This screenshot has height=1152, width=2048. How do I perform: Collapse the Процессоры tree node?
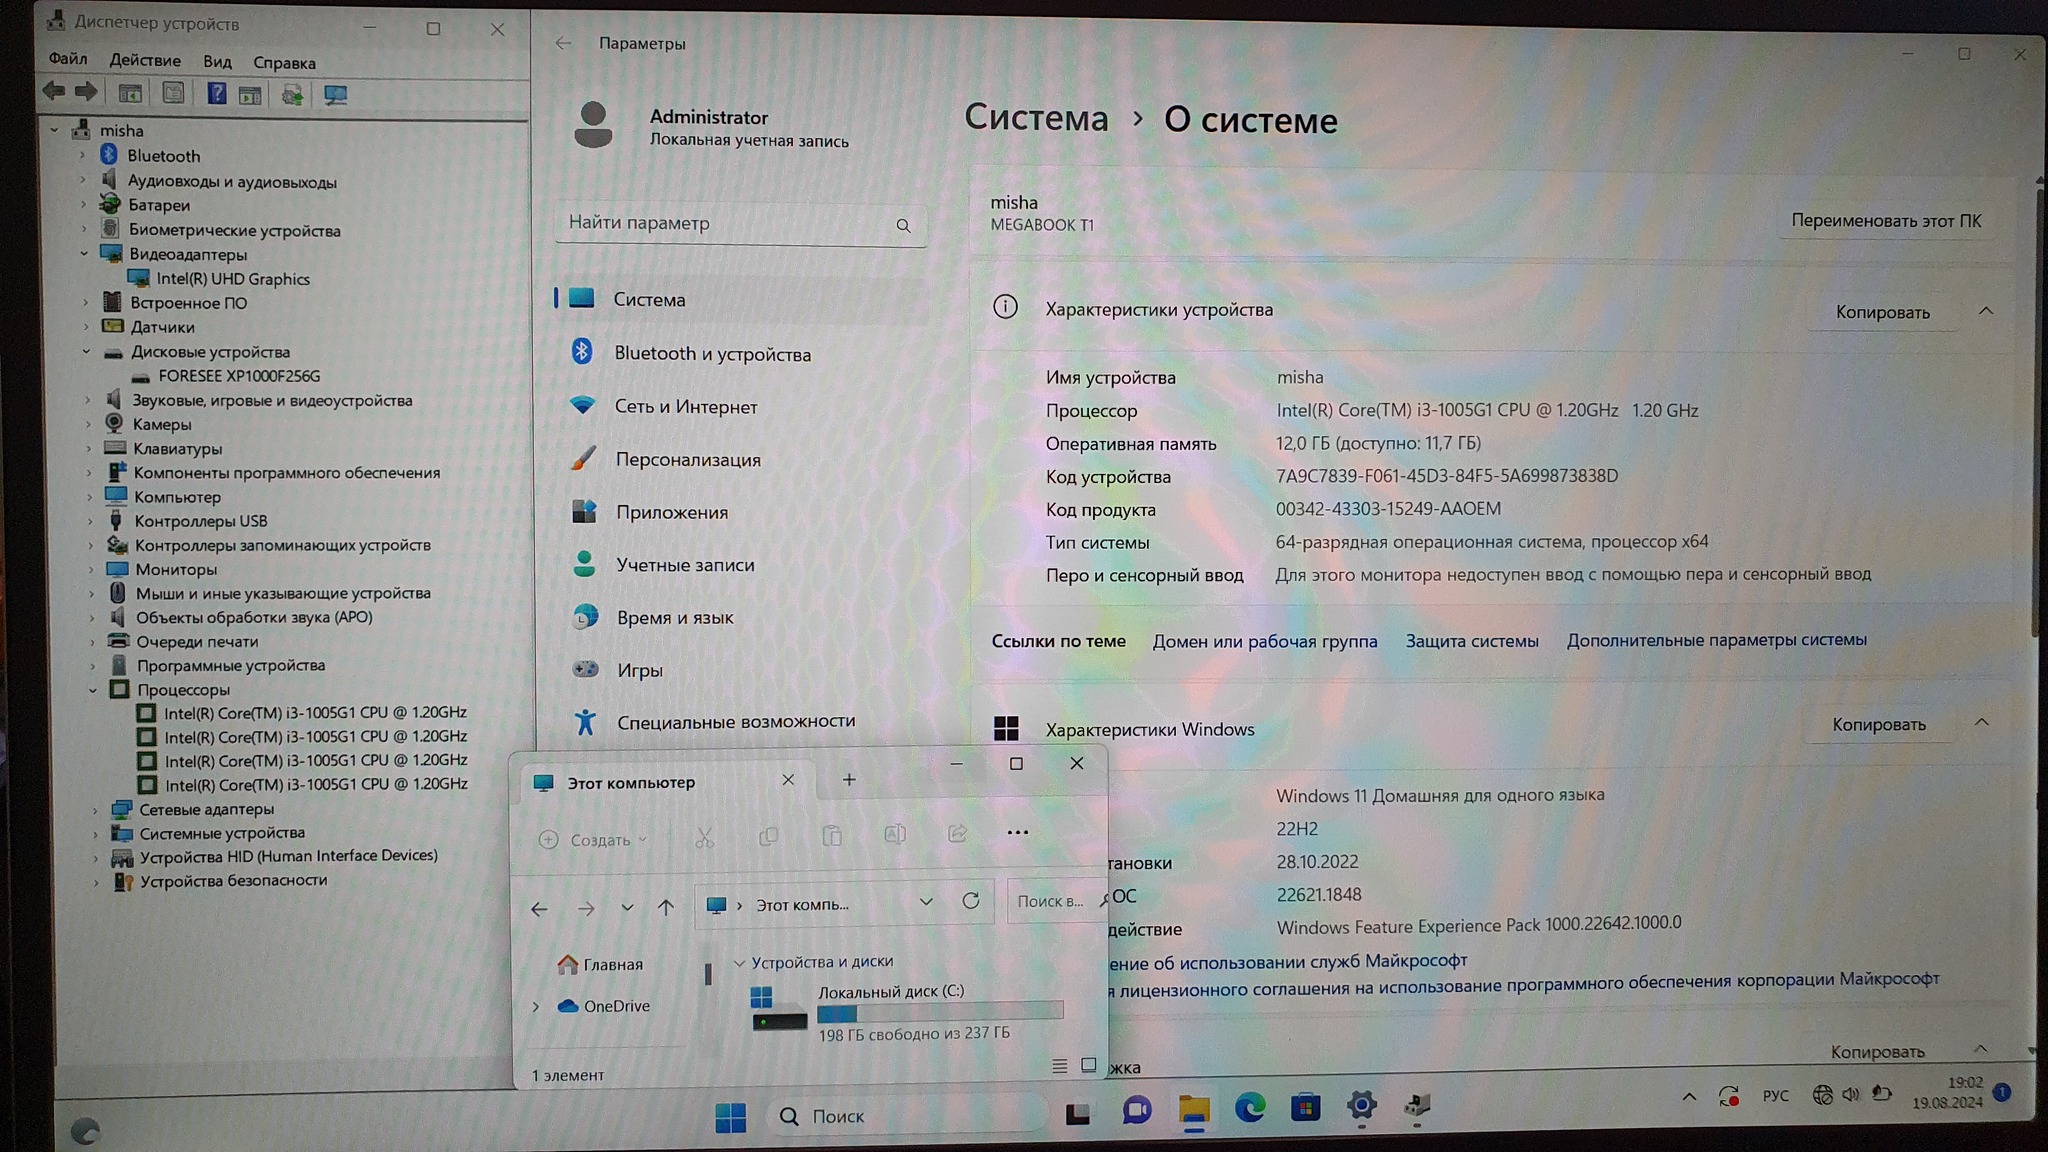point(93,690)
